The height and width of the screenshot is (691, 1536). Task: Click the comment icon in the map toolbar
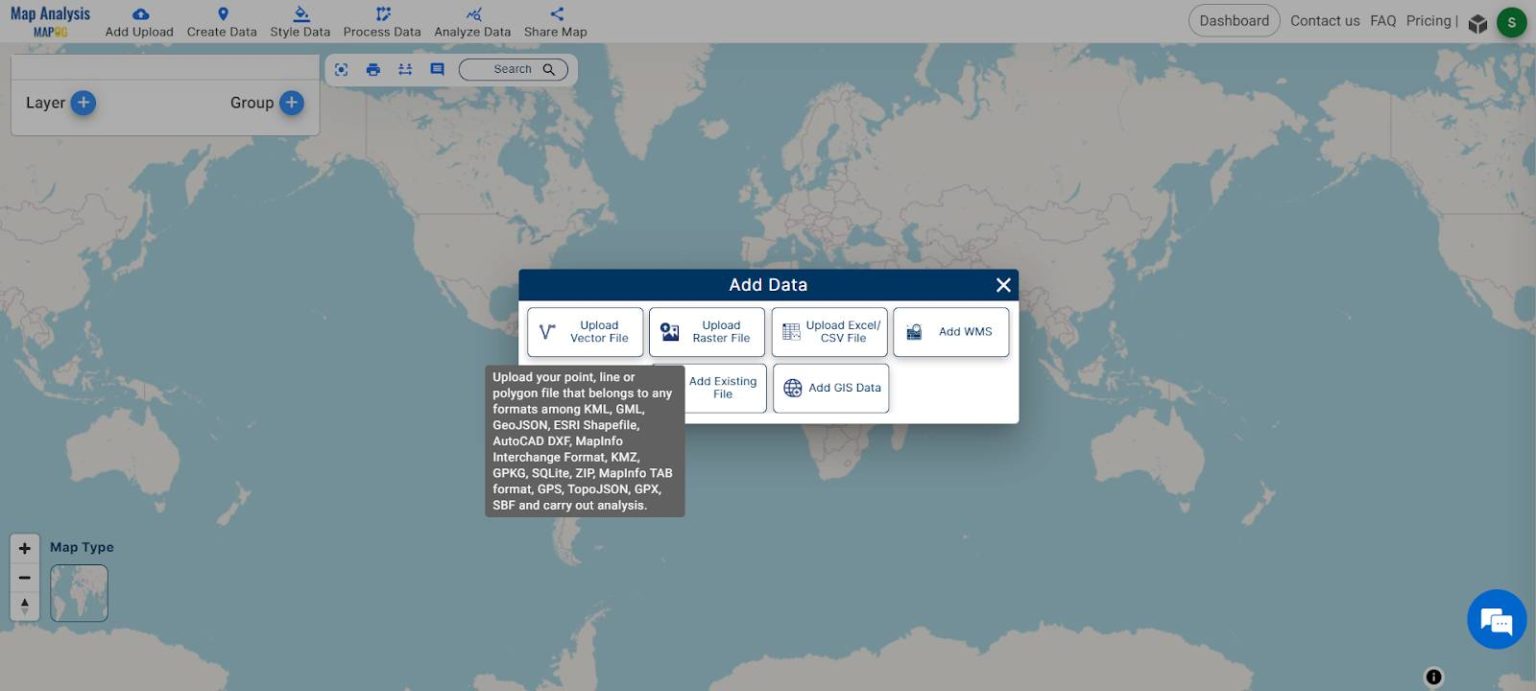click(437, 69)
